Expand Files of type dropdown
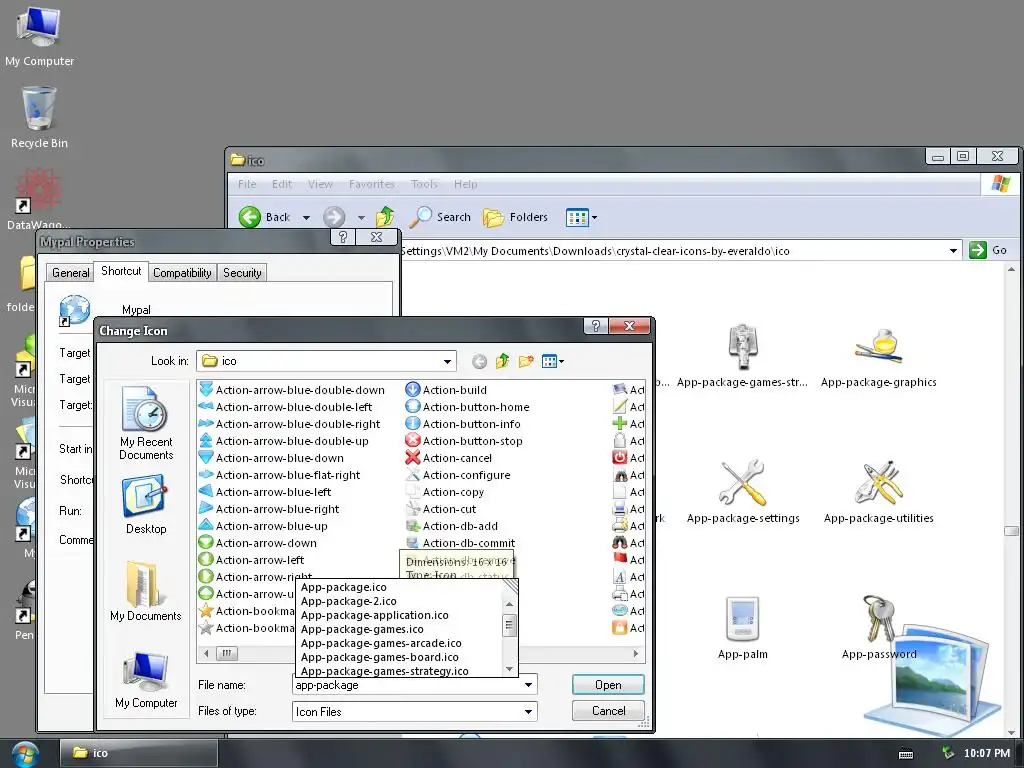This screenshot has height=768, width=1024. coord(528,712)
